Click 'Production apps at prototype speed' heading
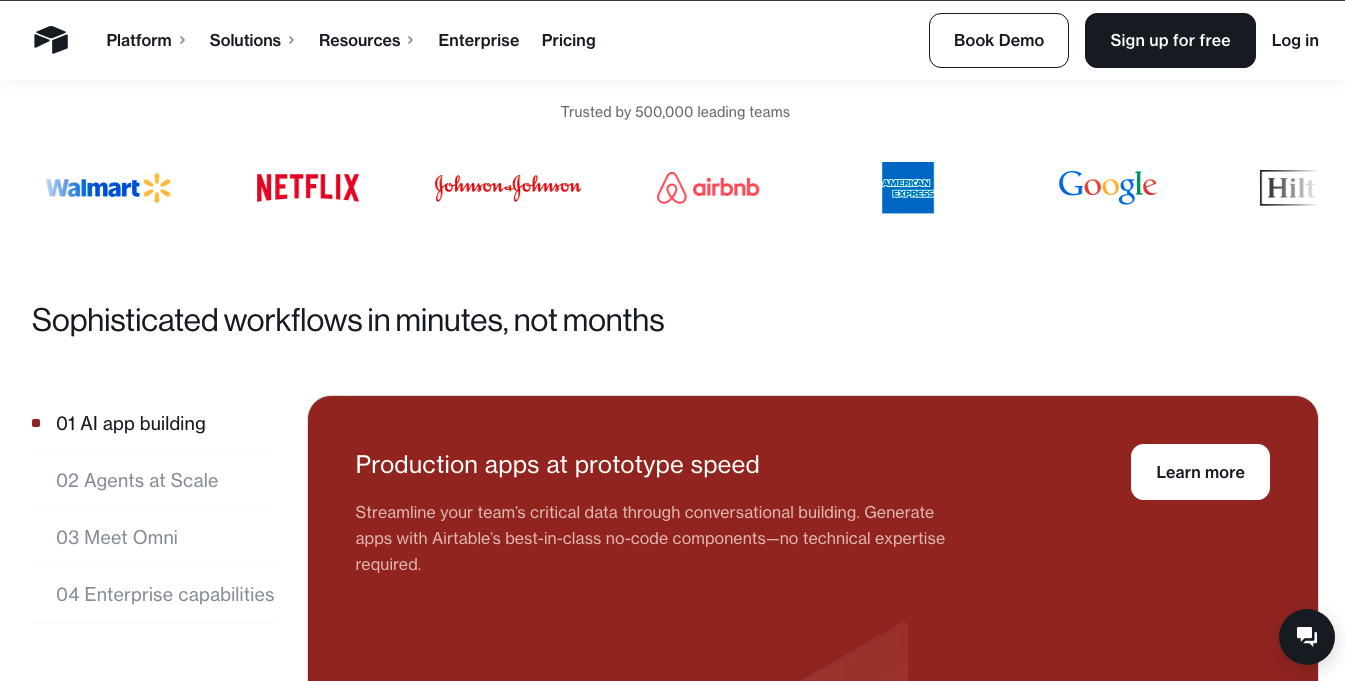 click(x=557, y=464)
